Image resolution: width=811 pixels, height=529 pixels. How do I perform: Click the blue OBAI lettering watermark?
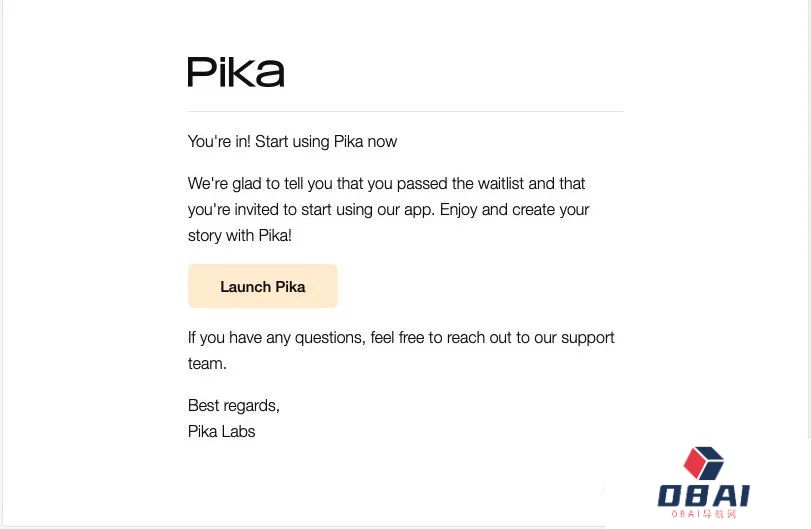click(x=703, y=495)
